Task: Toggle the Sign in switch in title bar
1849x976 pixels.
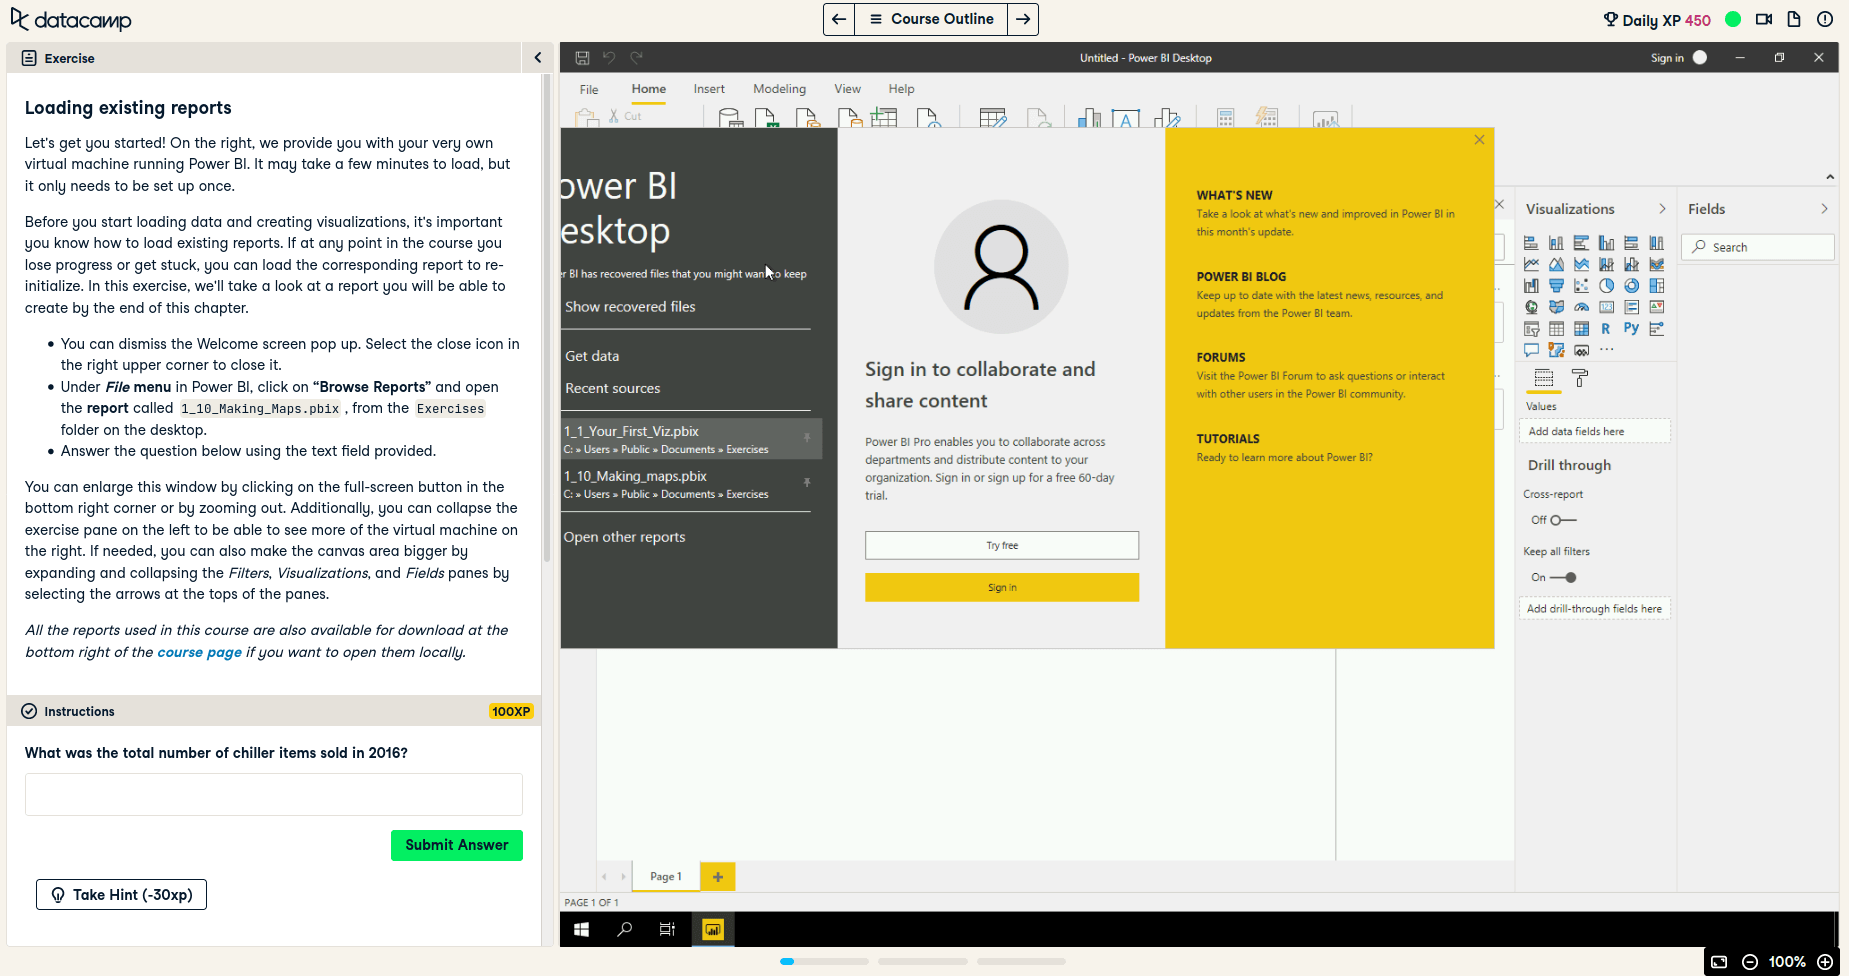Action: [1699, 58]
